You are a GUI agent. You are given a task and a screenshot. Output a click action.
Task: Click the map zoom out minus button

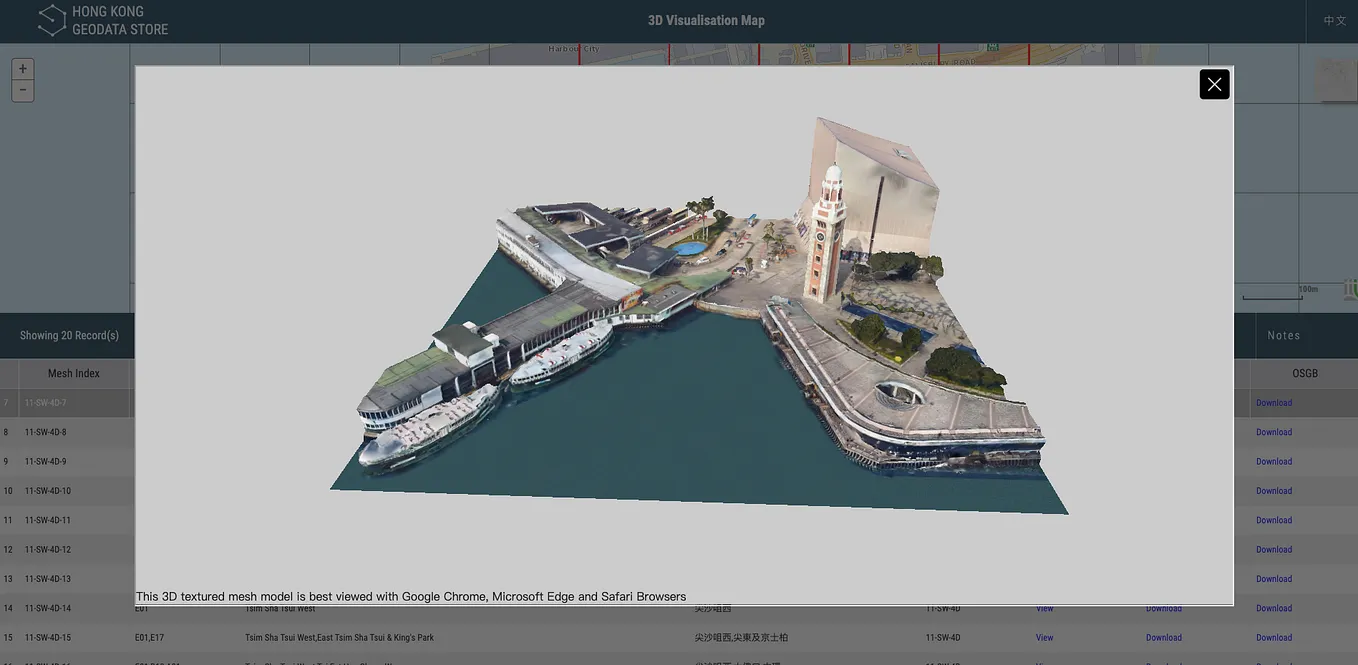[23, 90]
